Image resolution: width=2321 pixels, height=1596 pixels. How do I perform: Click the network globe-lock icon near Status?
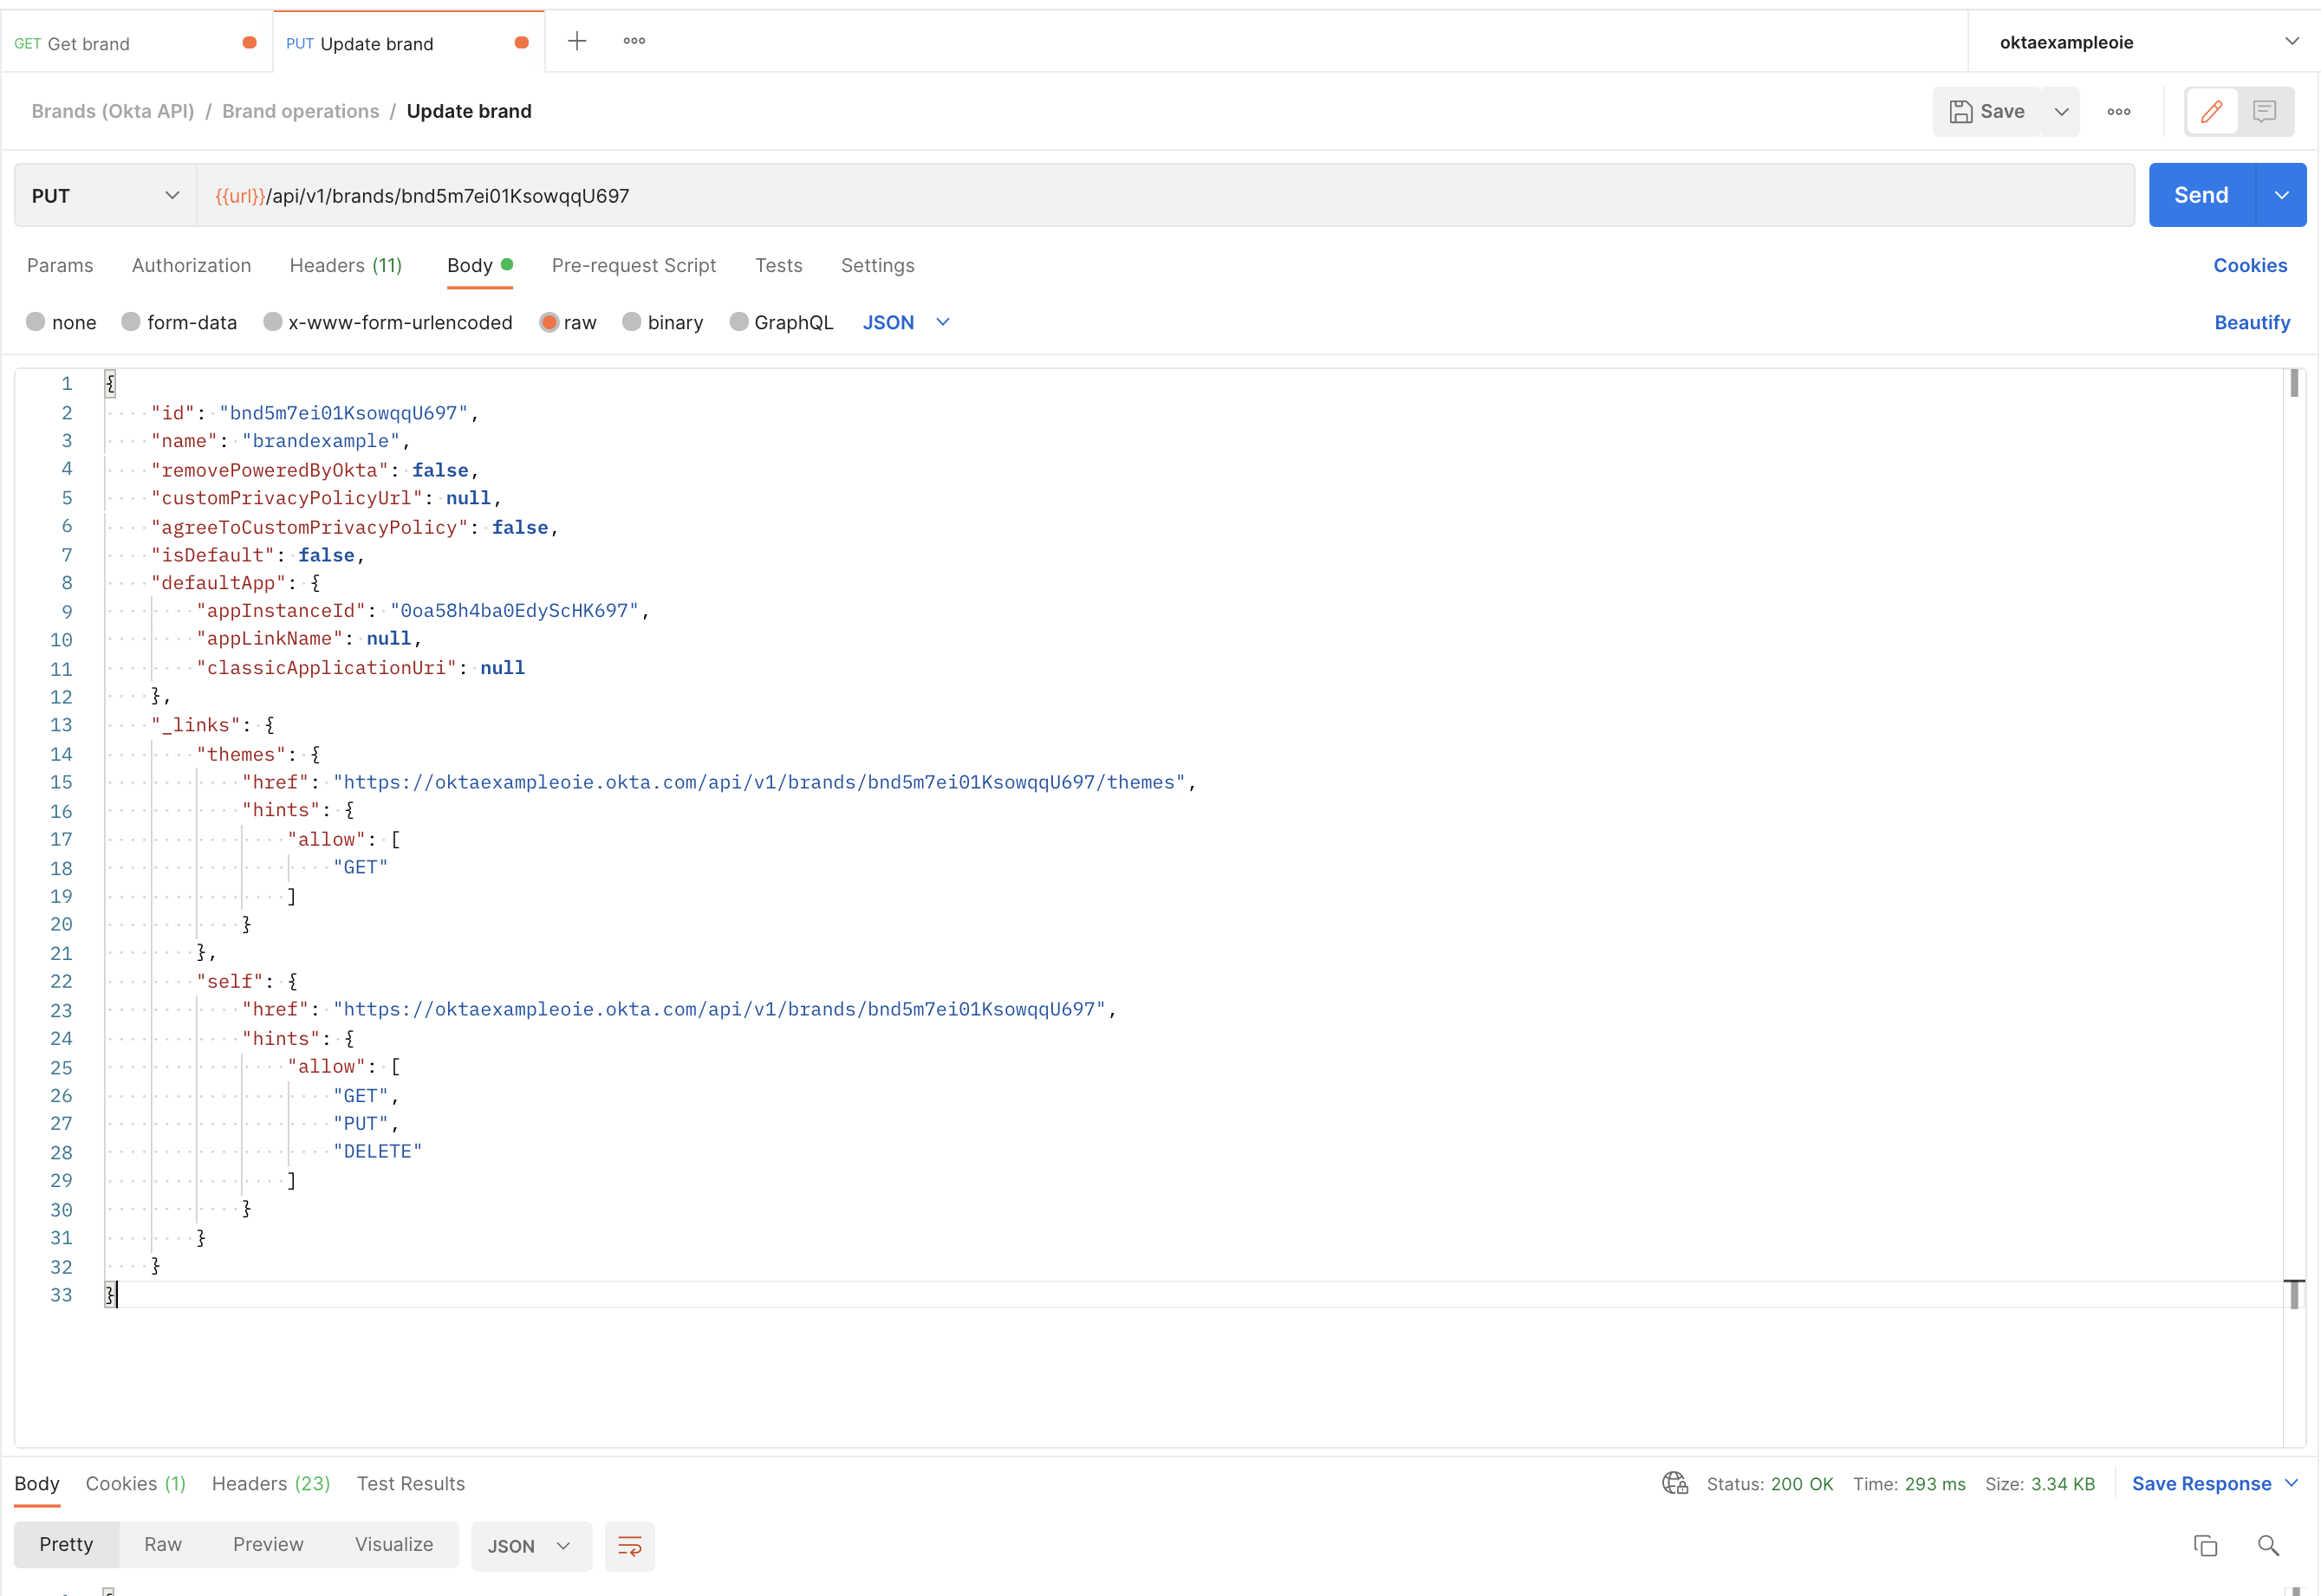(x=1675, y=1483)
